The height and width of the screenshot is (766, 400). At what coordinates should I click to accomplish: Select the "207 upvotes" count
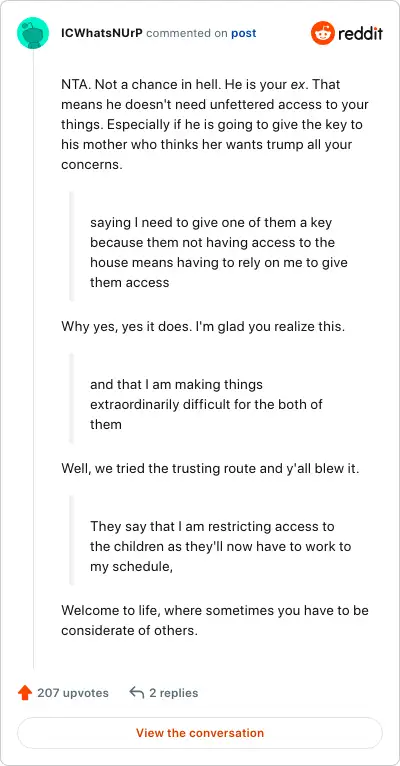[x=73, y=693]
